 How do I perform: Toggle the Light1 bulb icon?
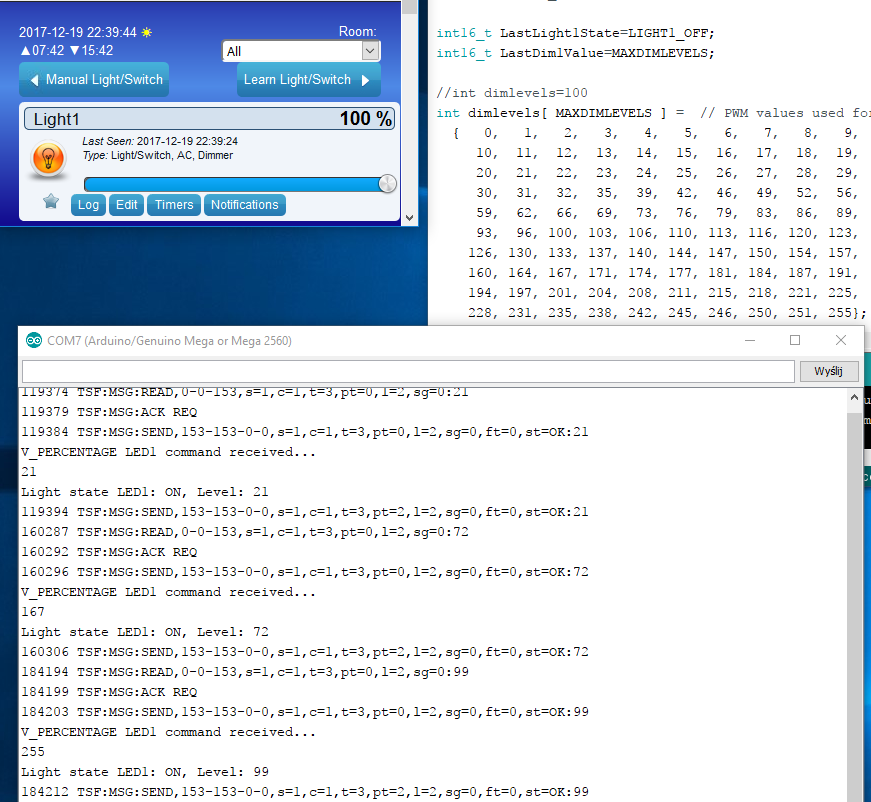pyautogui.click(x=48, y=160)
